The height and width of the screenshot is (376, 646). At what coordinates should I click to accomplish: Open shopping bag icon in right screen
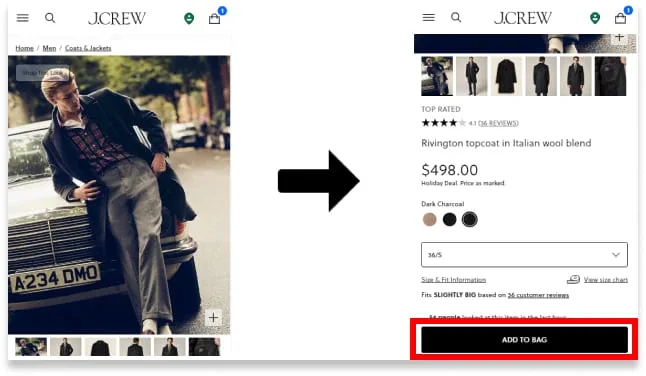[620, 18]
